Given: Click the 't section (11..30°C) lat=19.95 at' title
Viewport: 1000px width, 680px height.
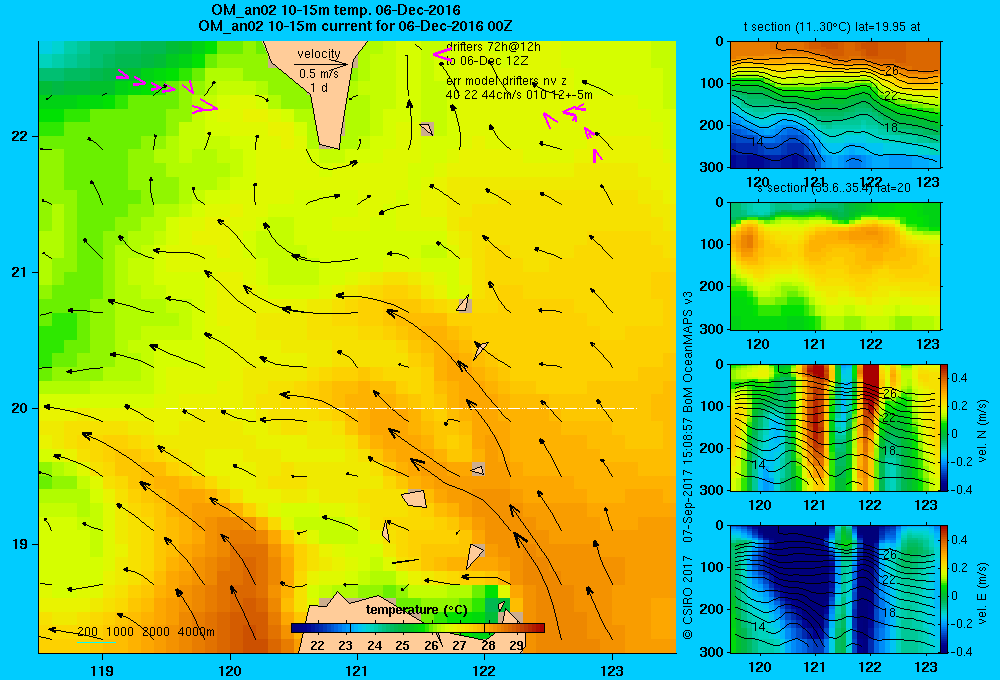Looking at the screenshot, I should [x=832, y=27].
